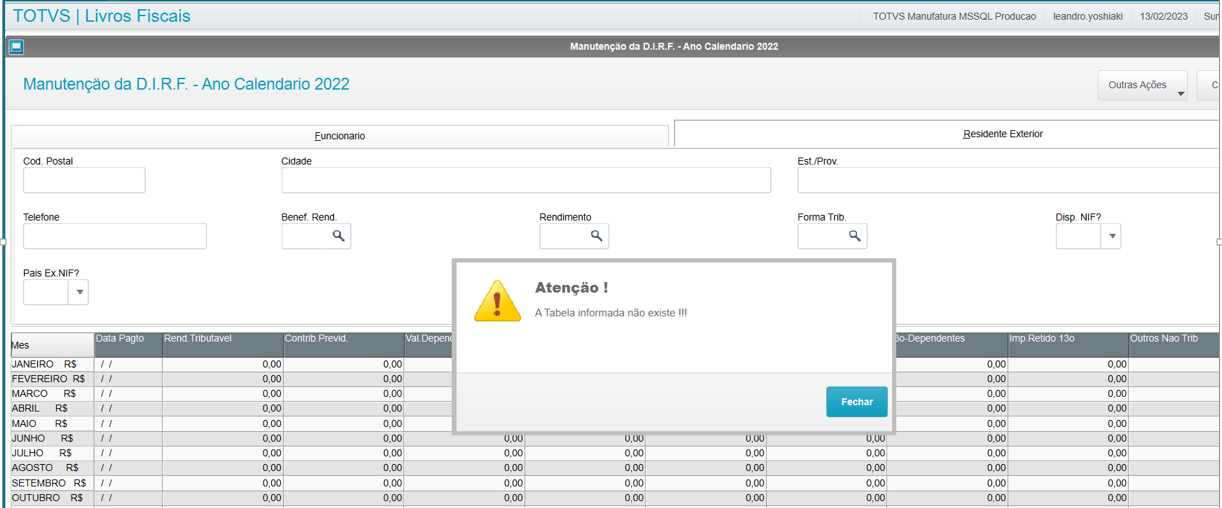
Task: Click the Rendimento input field
Action: (x=563, y=236)
